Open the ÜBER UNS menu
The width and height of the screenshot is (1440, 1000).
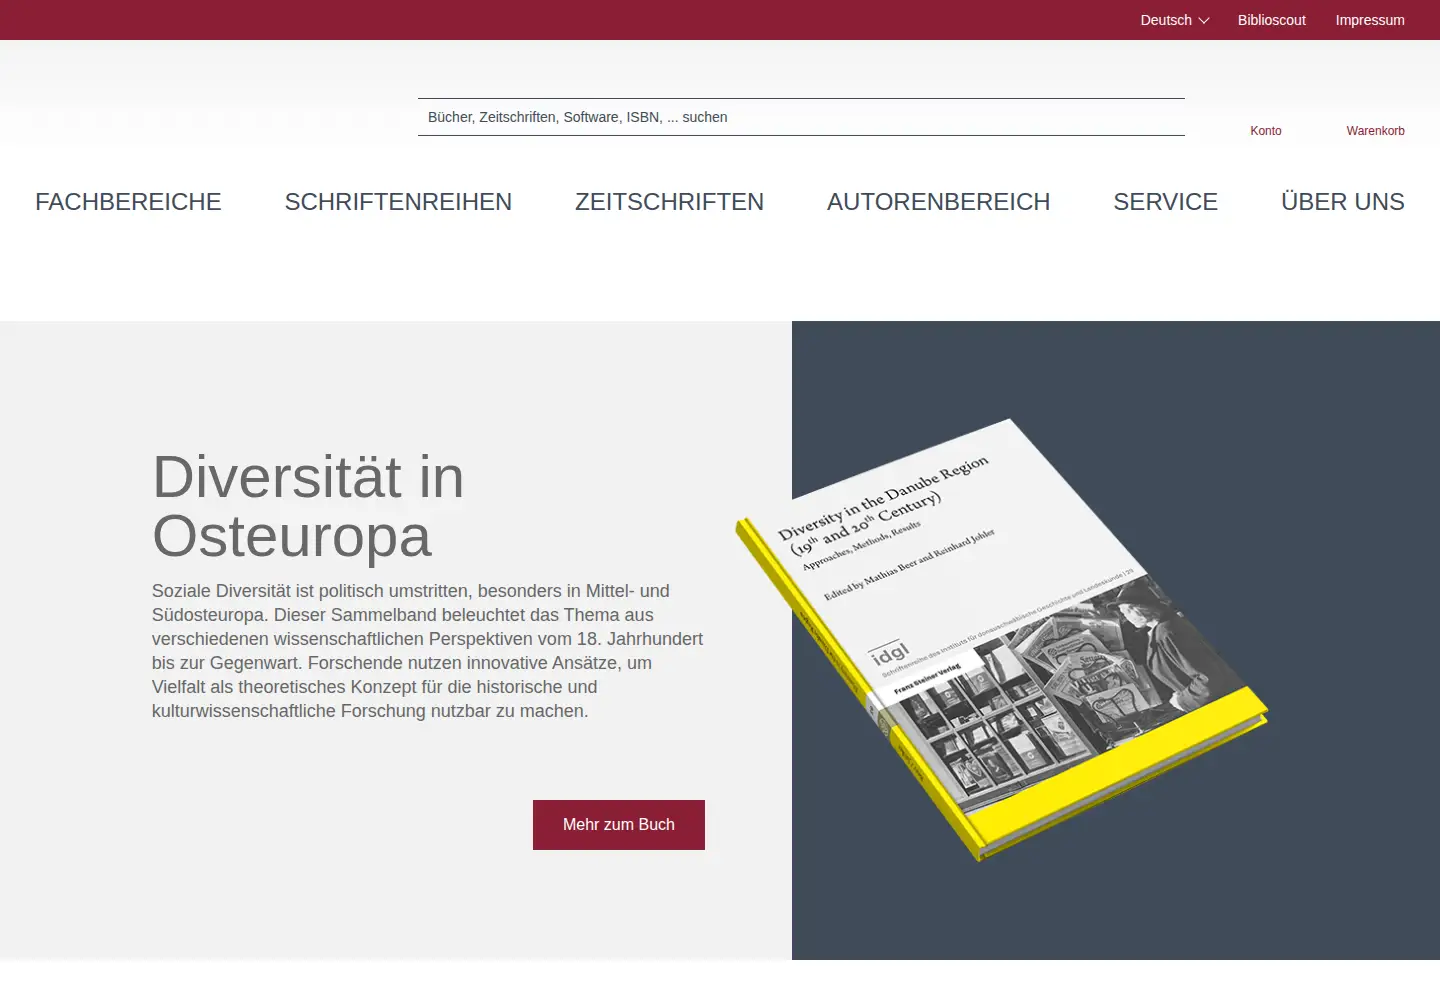(1342, 202)
